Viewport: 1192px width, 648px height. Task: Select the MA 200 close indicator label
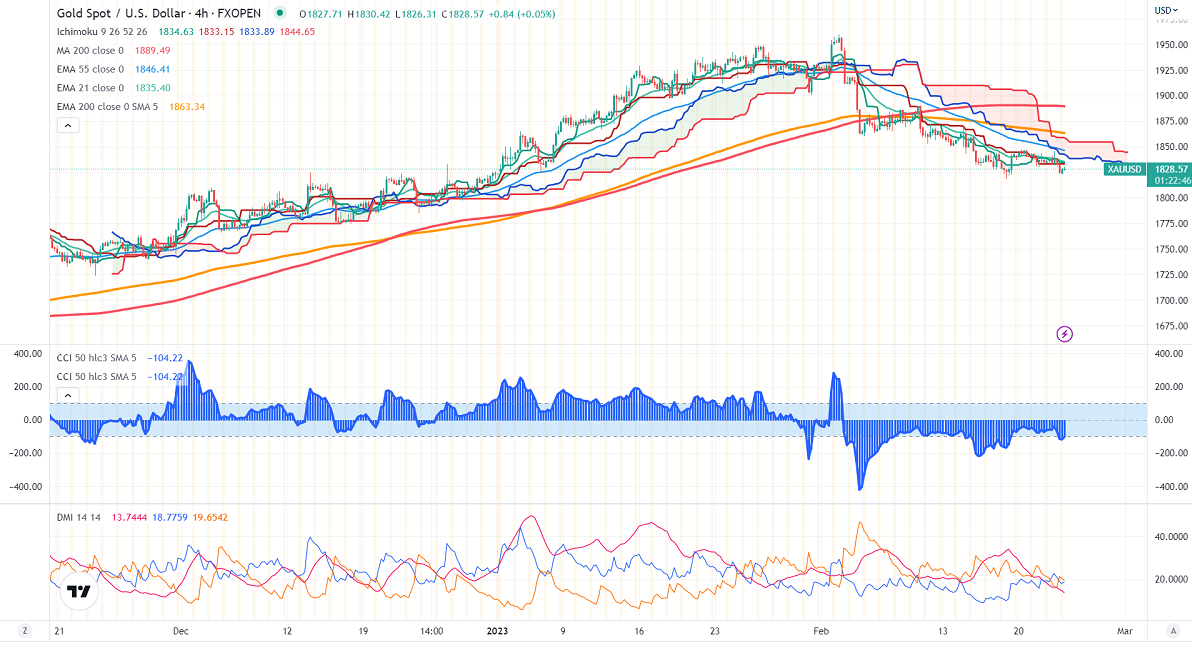pyautogui.click(x=90, y=51)
